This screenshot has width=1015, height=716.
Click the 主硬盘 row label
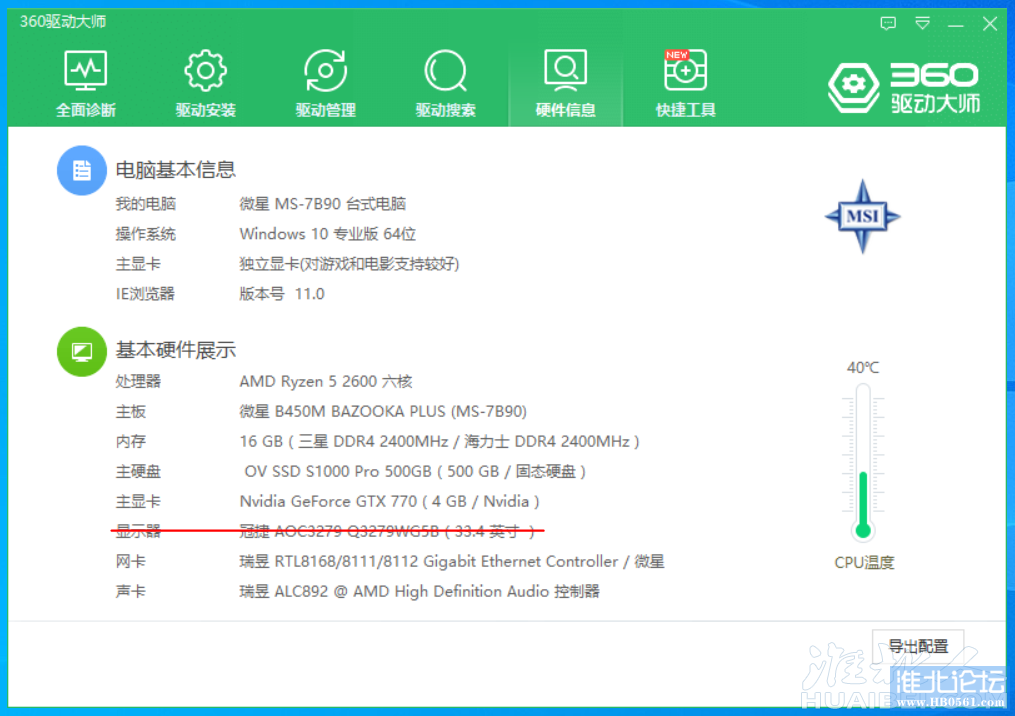click(138, 471)
